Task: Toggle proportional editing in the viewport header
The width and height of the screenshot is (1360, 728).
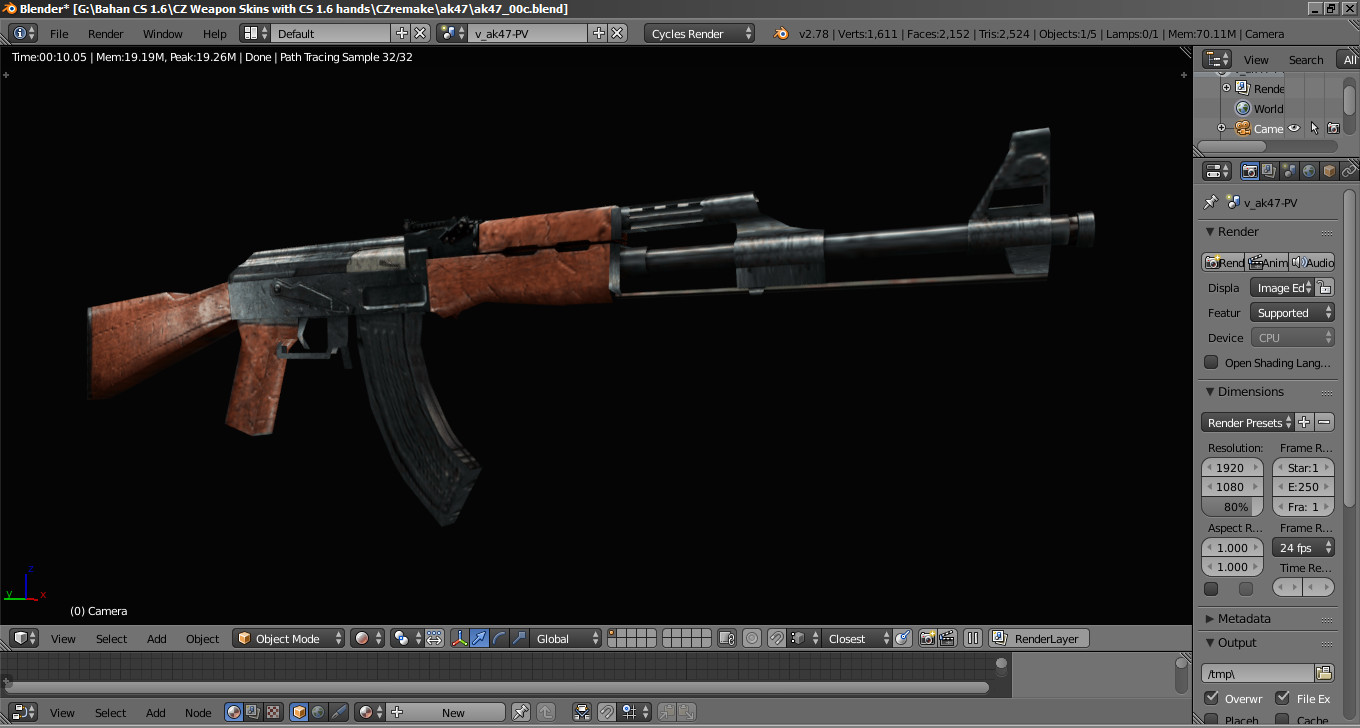Action: (750, 638)
